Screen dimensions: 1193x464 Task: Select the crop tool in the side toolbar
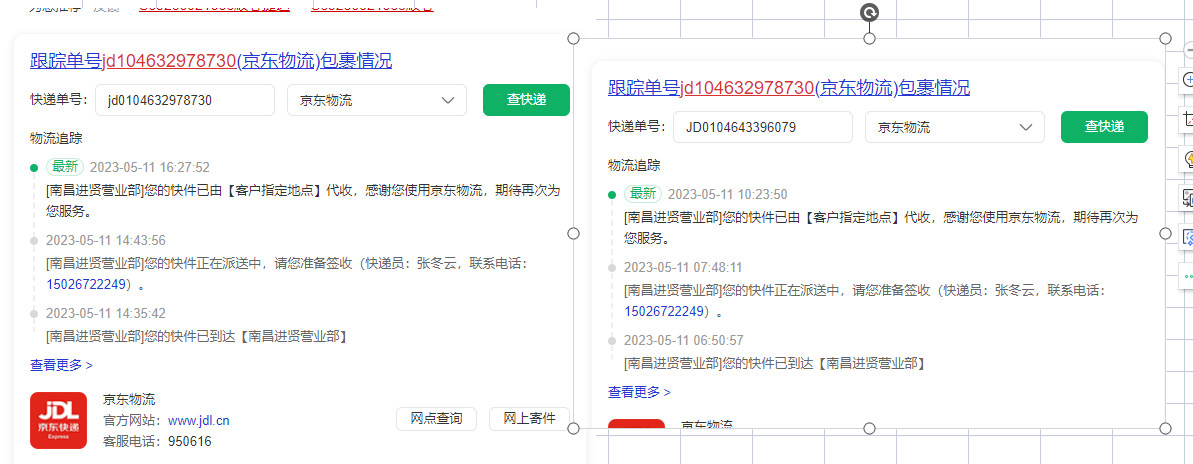coord(1188,119)
